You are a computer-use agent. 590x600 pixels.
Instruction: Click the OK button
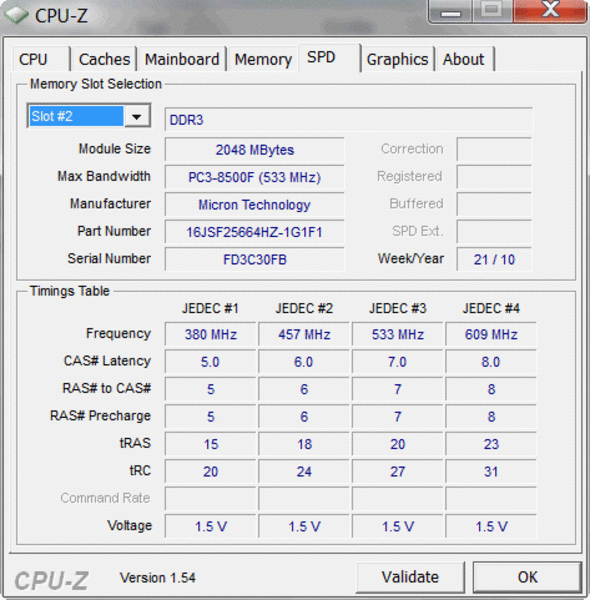527,577
